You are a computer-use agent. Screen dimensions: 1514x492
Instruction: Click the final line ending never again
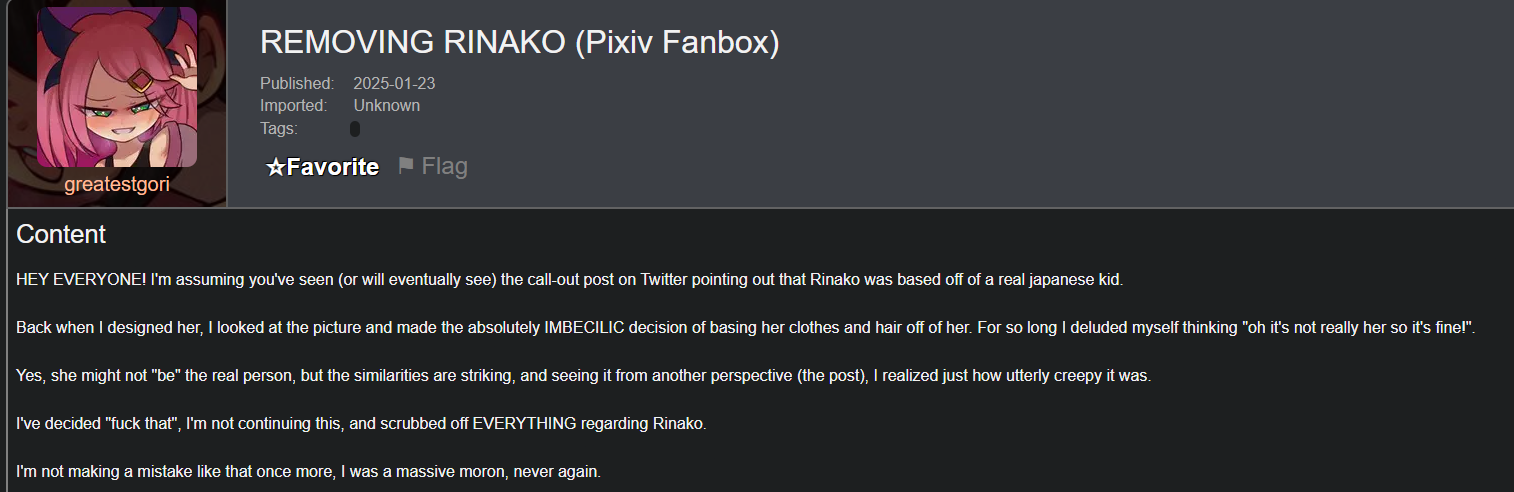click(x=308, y=471)
